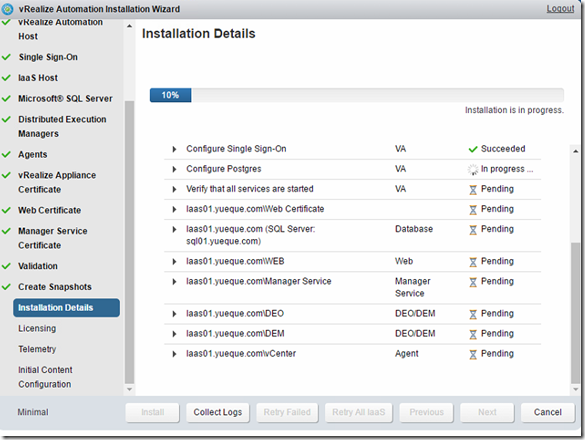Click the 'Database' role cell
Screen dimensions: 585x440
[414, 229]
